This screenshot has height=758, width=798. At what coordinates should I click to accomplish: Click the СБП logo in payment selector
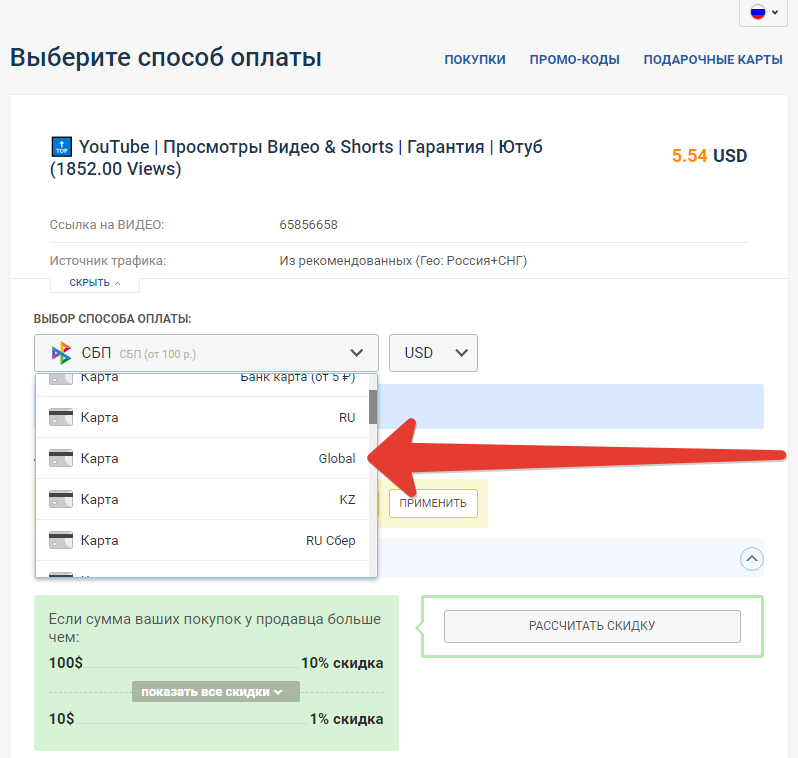click(x=62, y=352)
